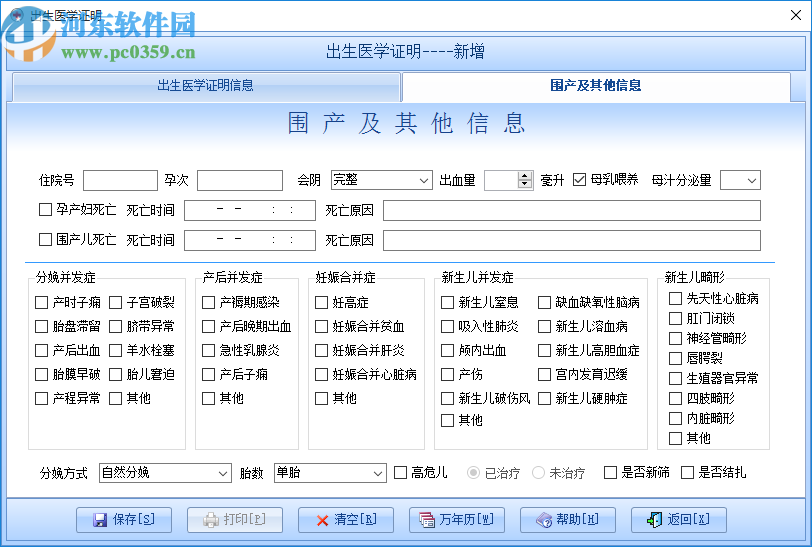Screen dimensions: 812x547
Task: Check the 肛门闭锁 checkbox
Action: tap(675, 319)
